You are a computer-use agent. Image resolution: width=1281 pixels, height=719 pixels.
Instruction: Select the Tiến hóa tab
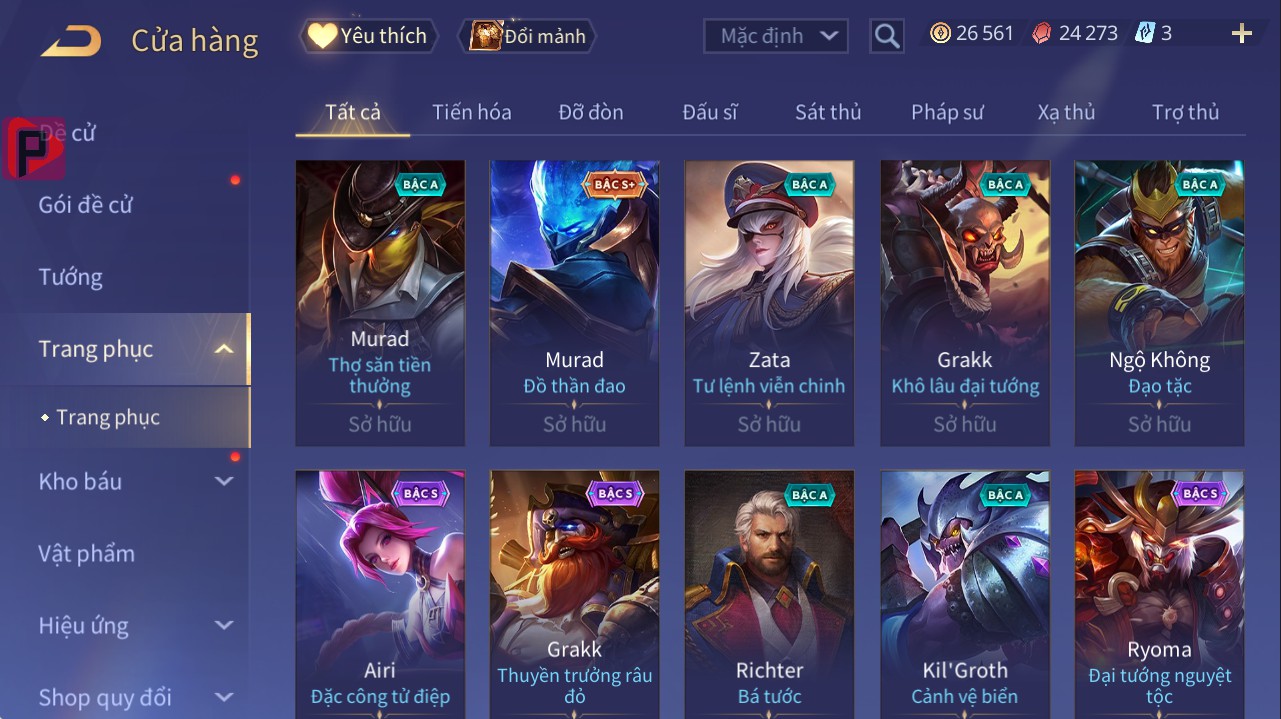tap(472, 112)
